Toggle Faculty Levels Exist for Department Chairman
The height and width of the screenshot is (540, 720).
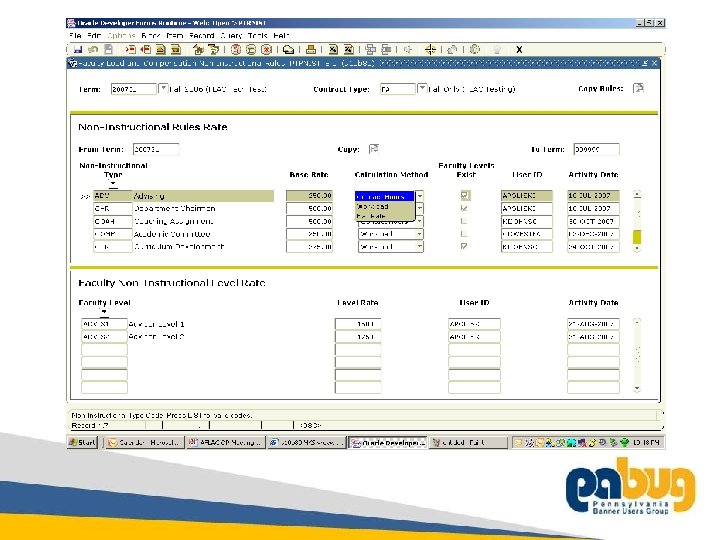(x=464, y=208)
